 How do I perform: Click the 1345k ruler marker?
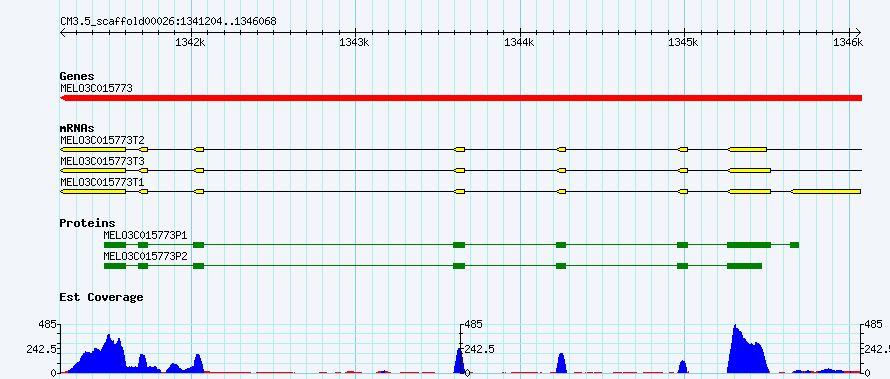pyautogui.click(x=684, y=42)
